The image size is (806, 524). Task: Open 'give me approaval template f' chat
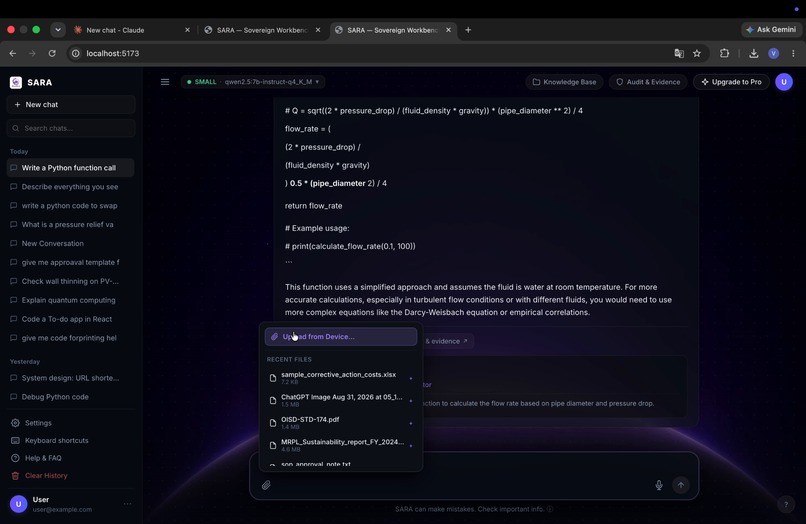(71, 262)
